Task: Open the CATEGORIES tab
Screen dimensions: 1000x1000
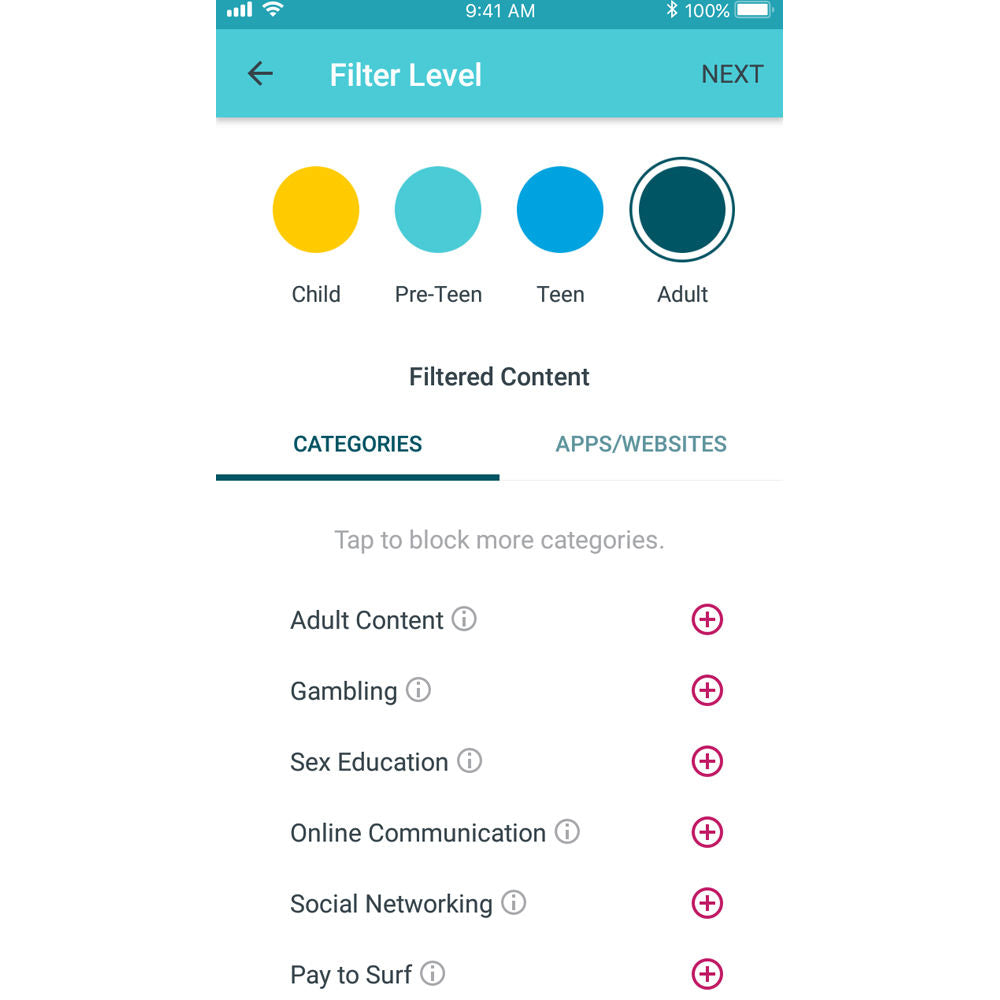Action: 358,444
